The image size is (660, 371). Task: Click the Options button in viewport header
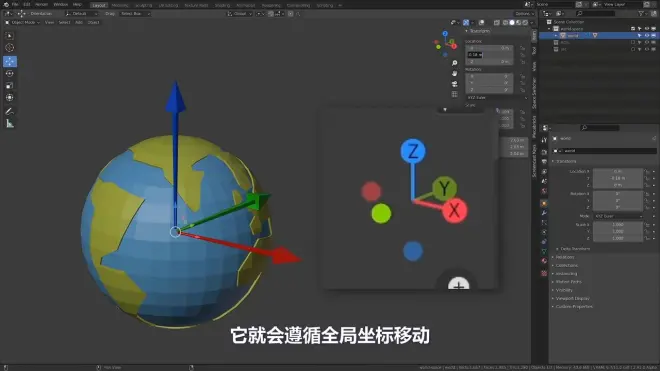click(x=524, y=13)
